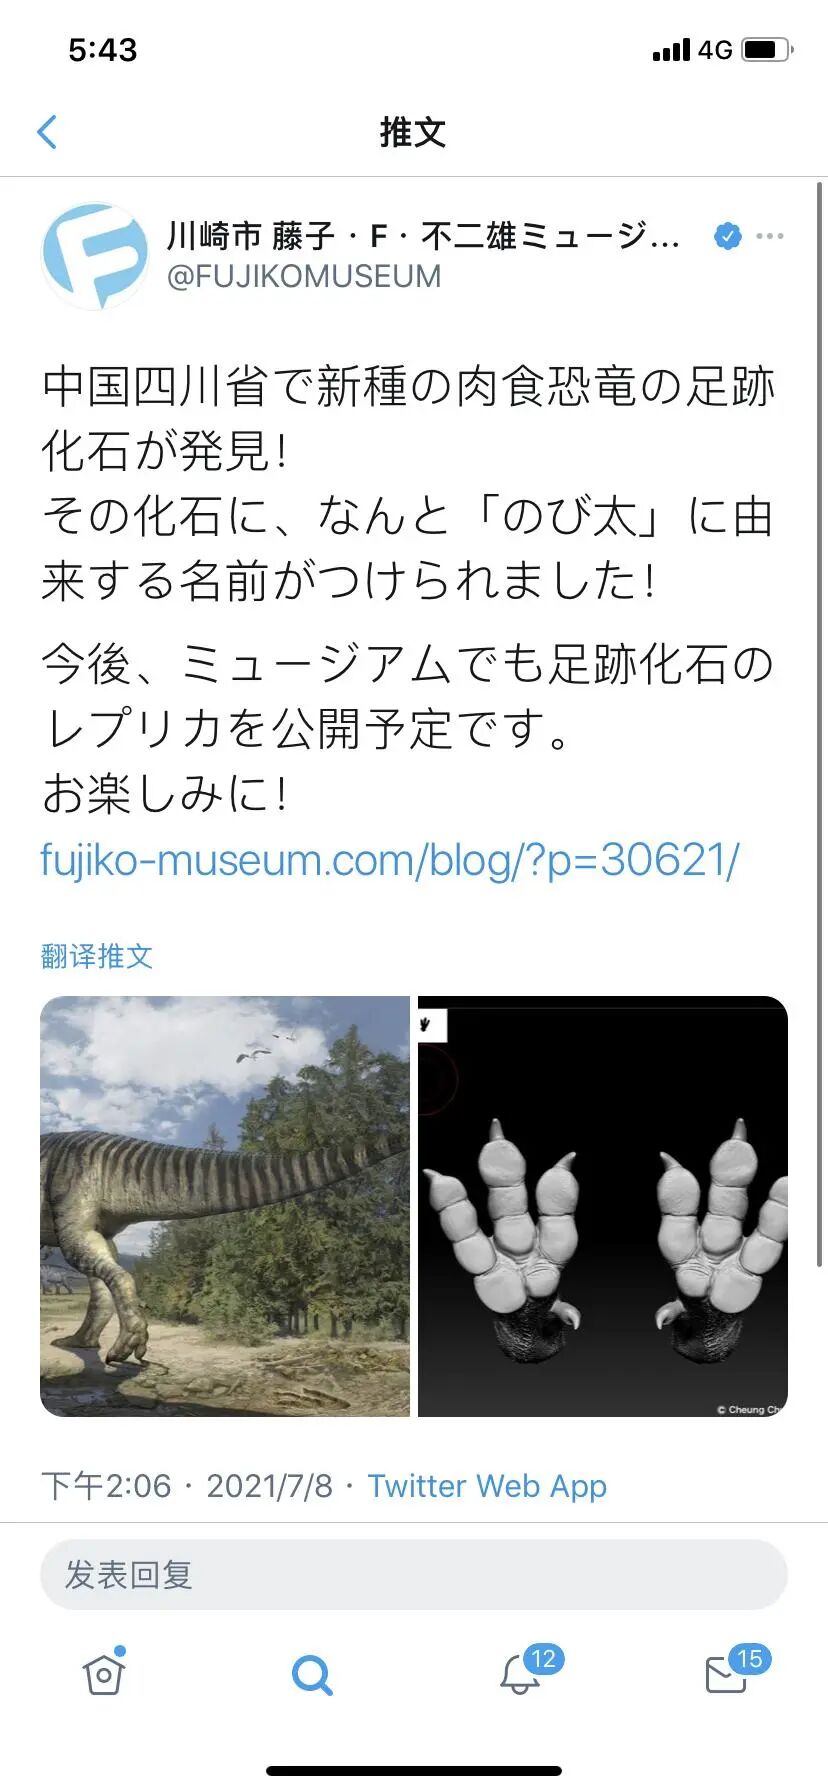
Task: Open the Search tab magnifier icon
Action: tap(312, 1674)
